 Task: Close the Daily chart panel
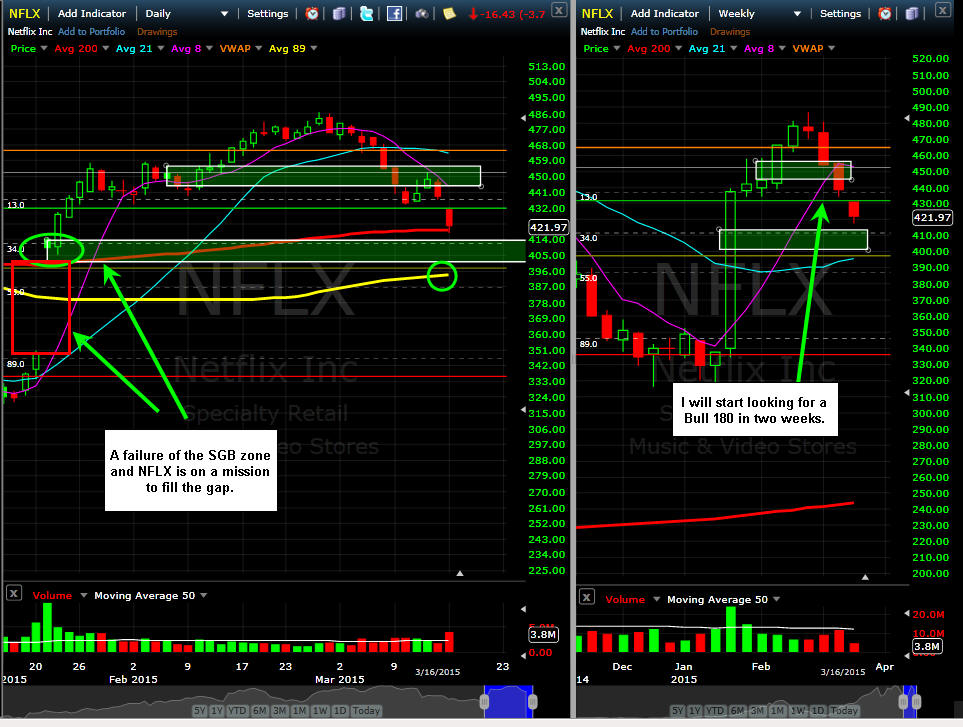[559, 9]
